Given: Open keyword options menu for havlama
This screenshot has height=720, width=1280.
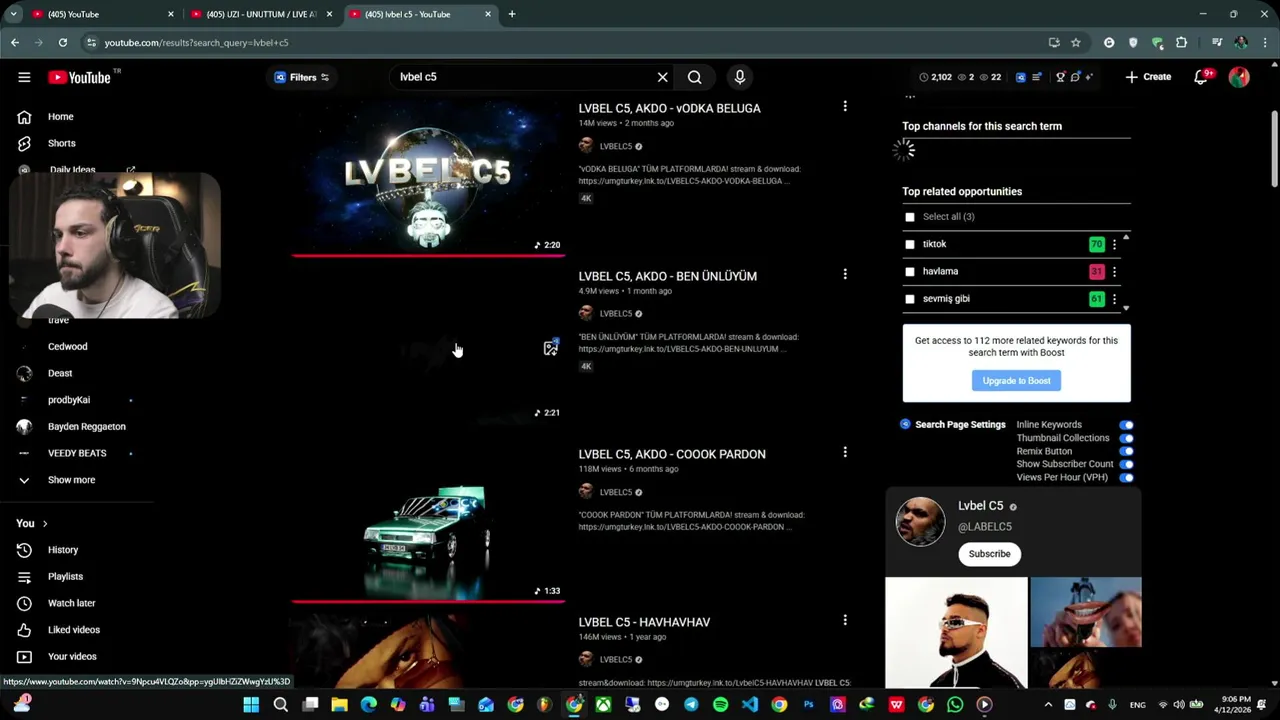Looking at the screenshot, I should [1114, 271].
